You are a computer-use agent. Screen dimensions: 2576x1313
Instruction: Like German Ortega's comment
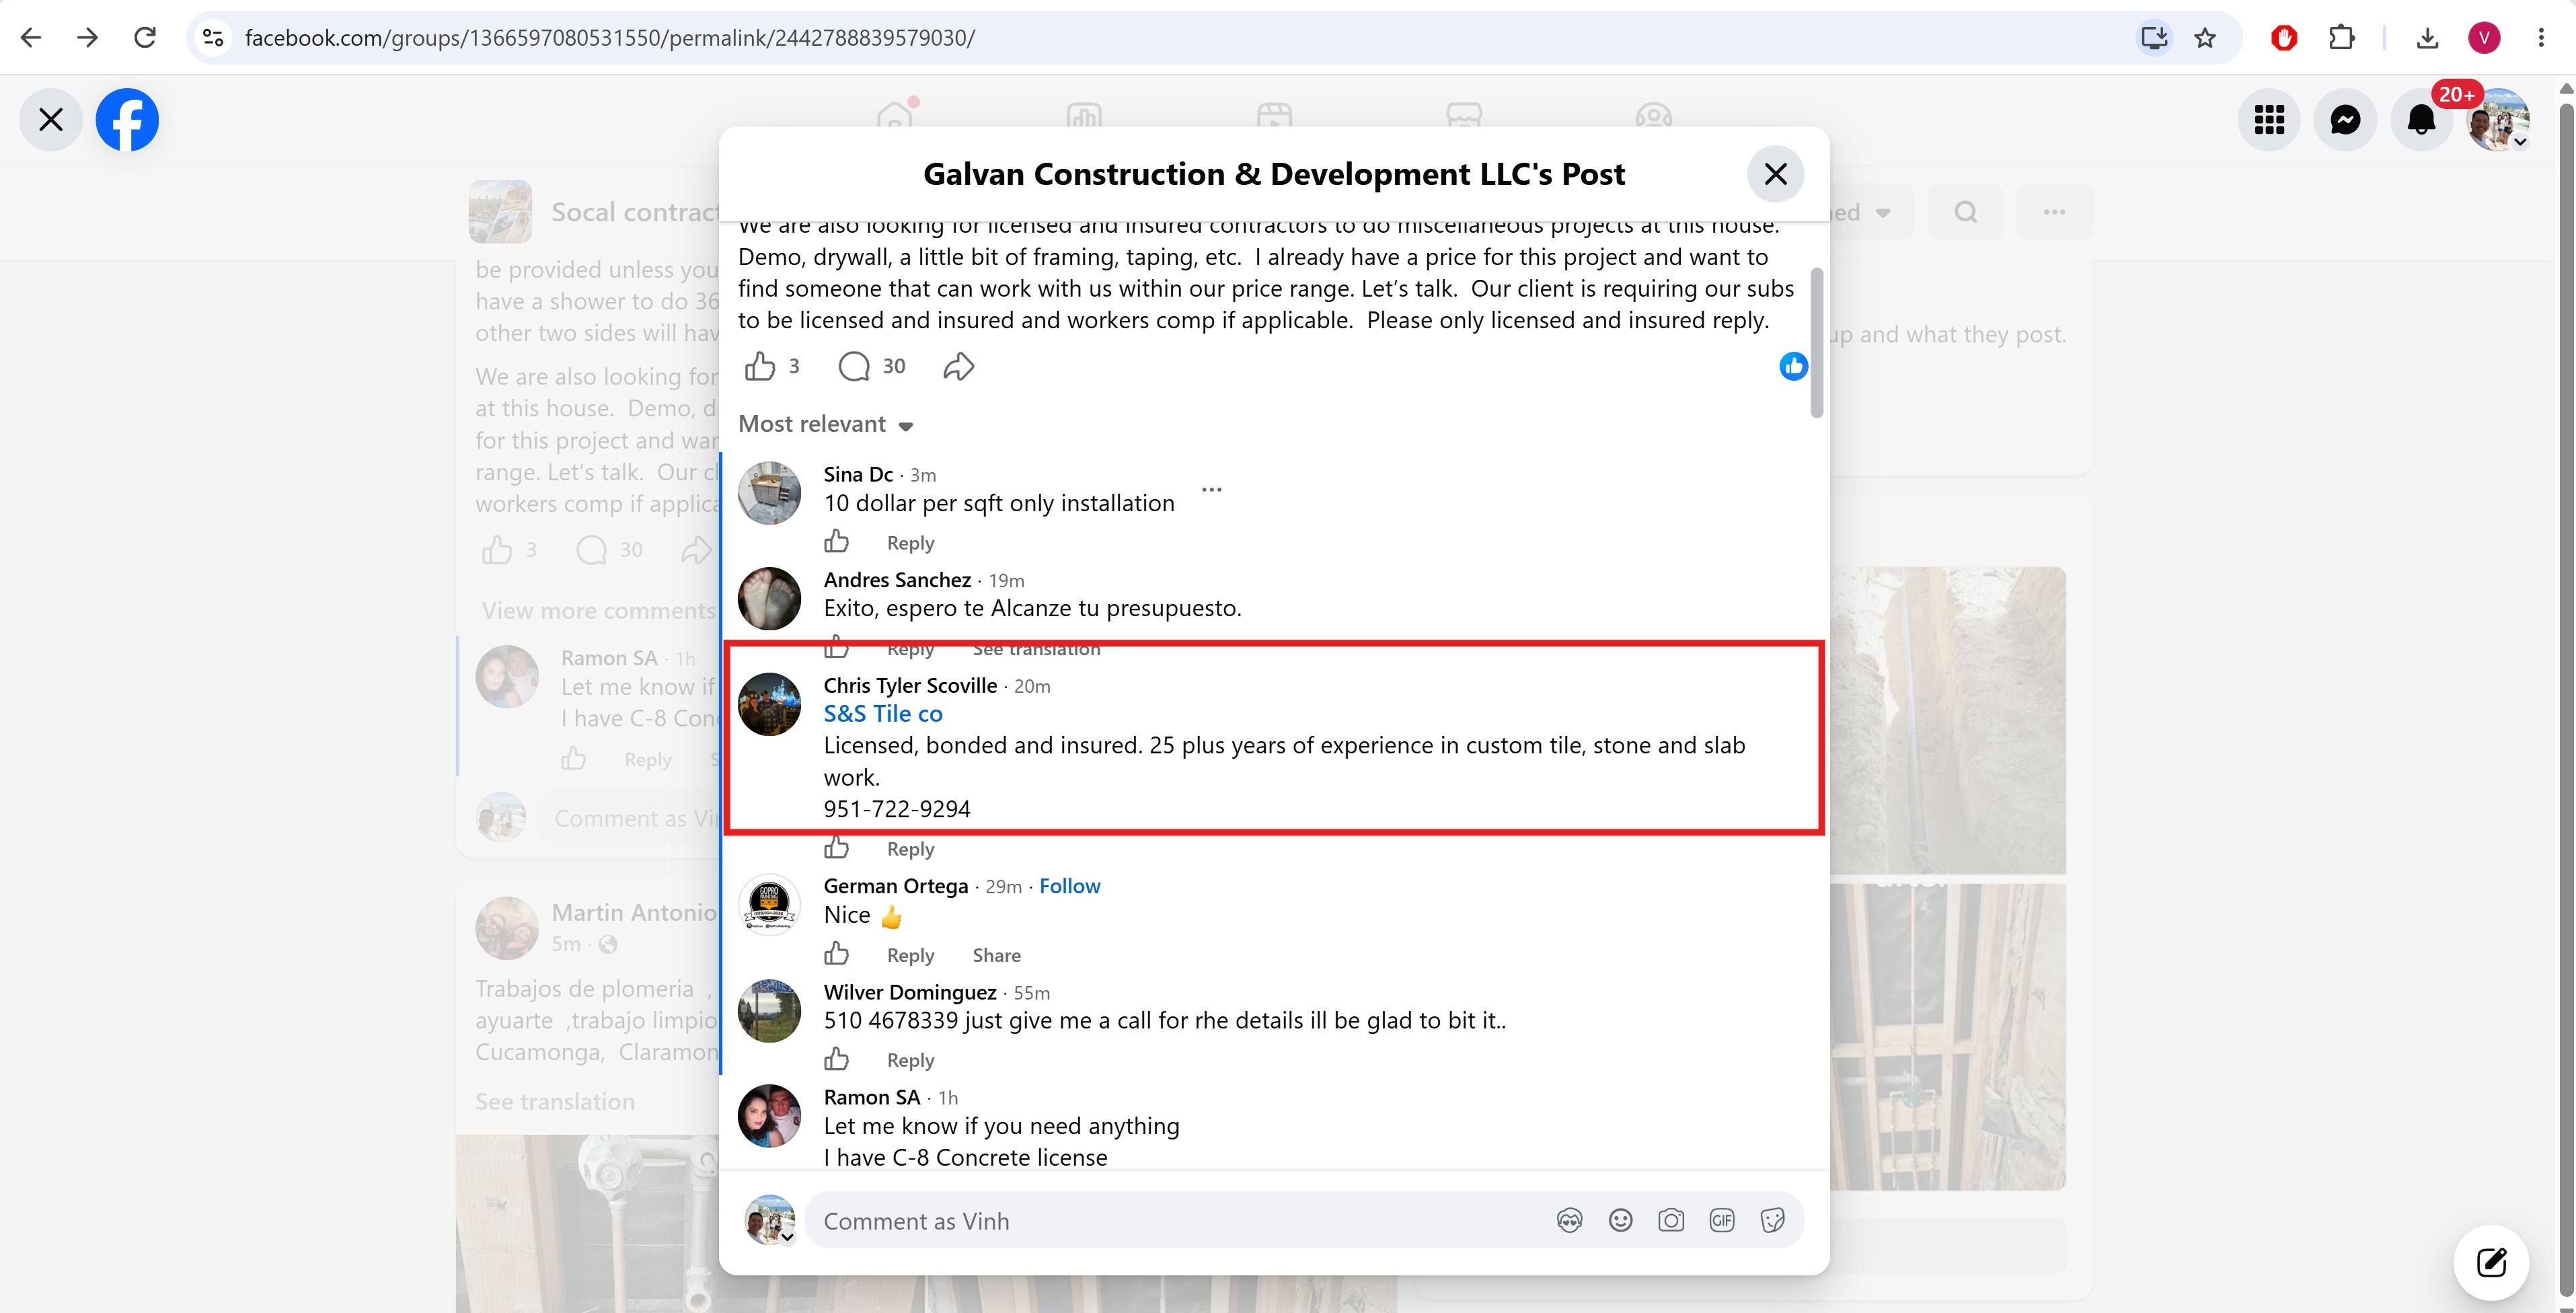(836, 954)
